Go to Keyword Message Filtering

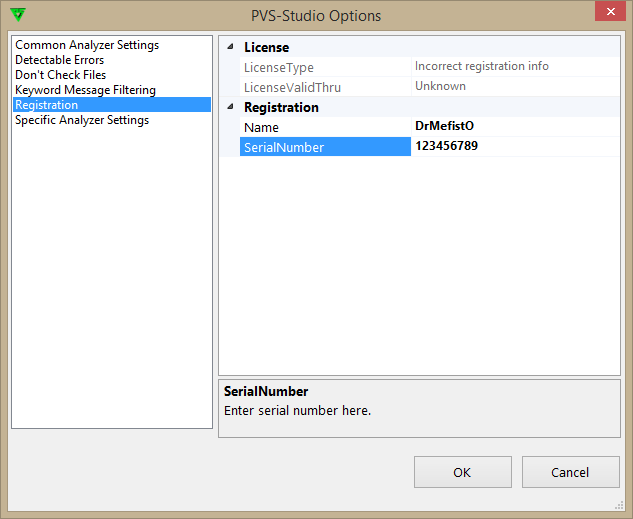[x=85, y=90]
